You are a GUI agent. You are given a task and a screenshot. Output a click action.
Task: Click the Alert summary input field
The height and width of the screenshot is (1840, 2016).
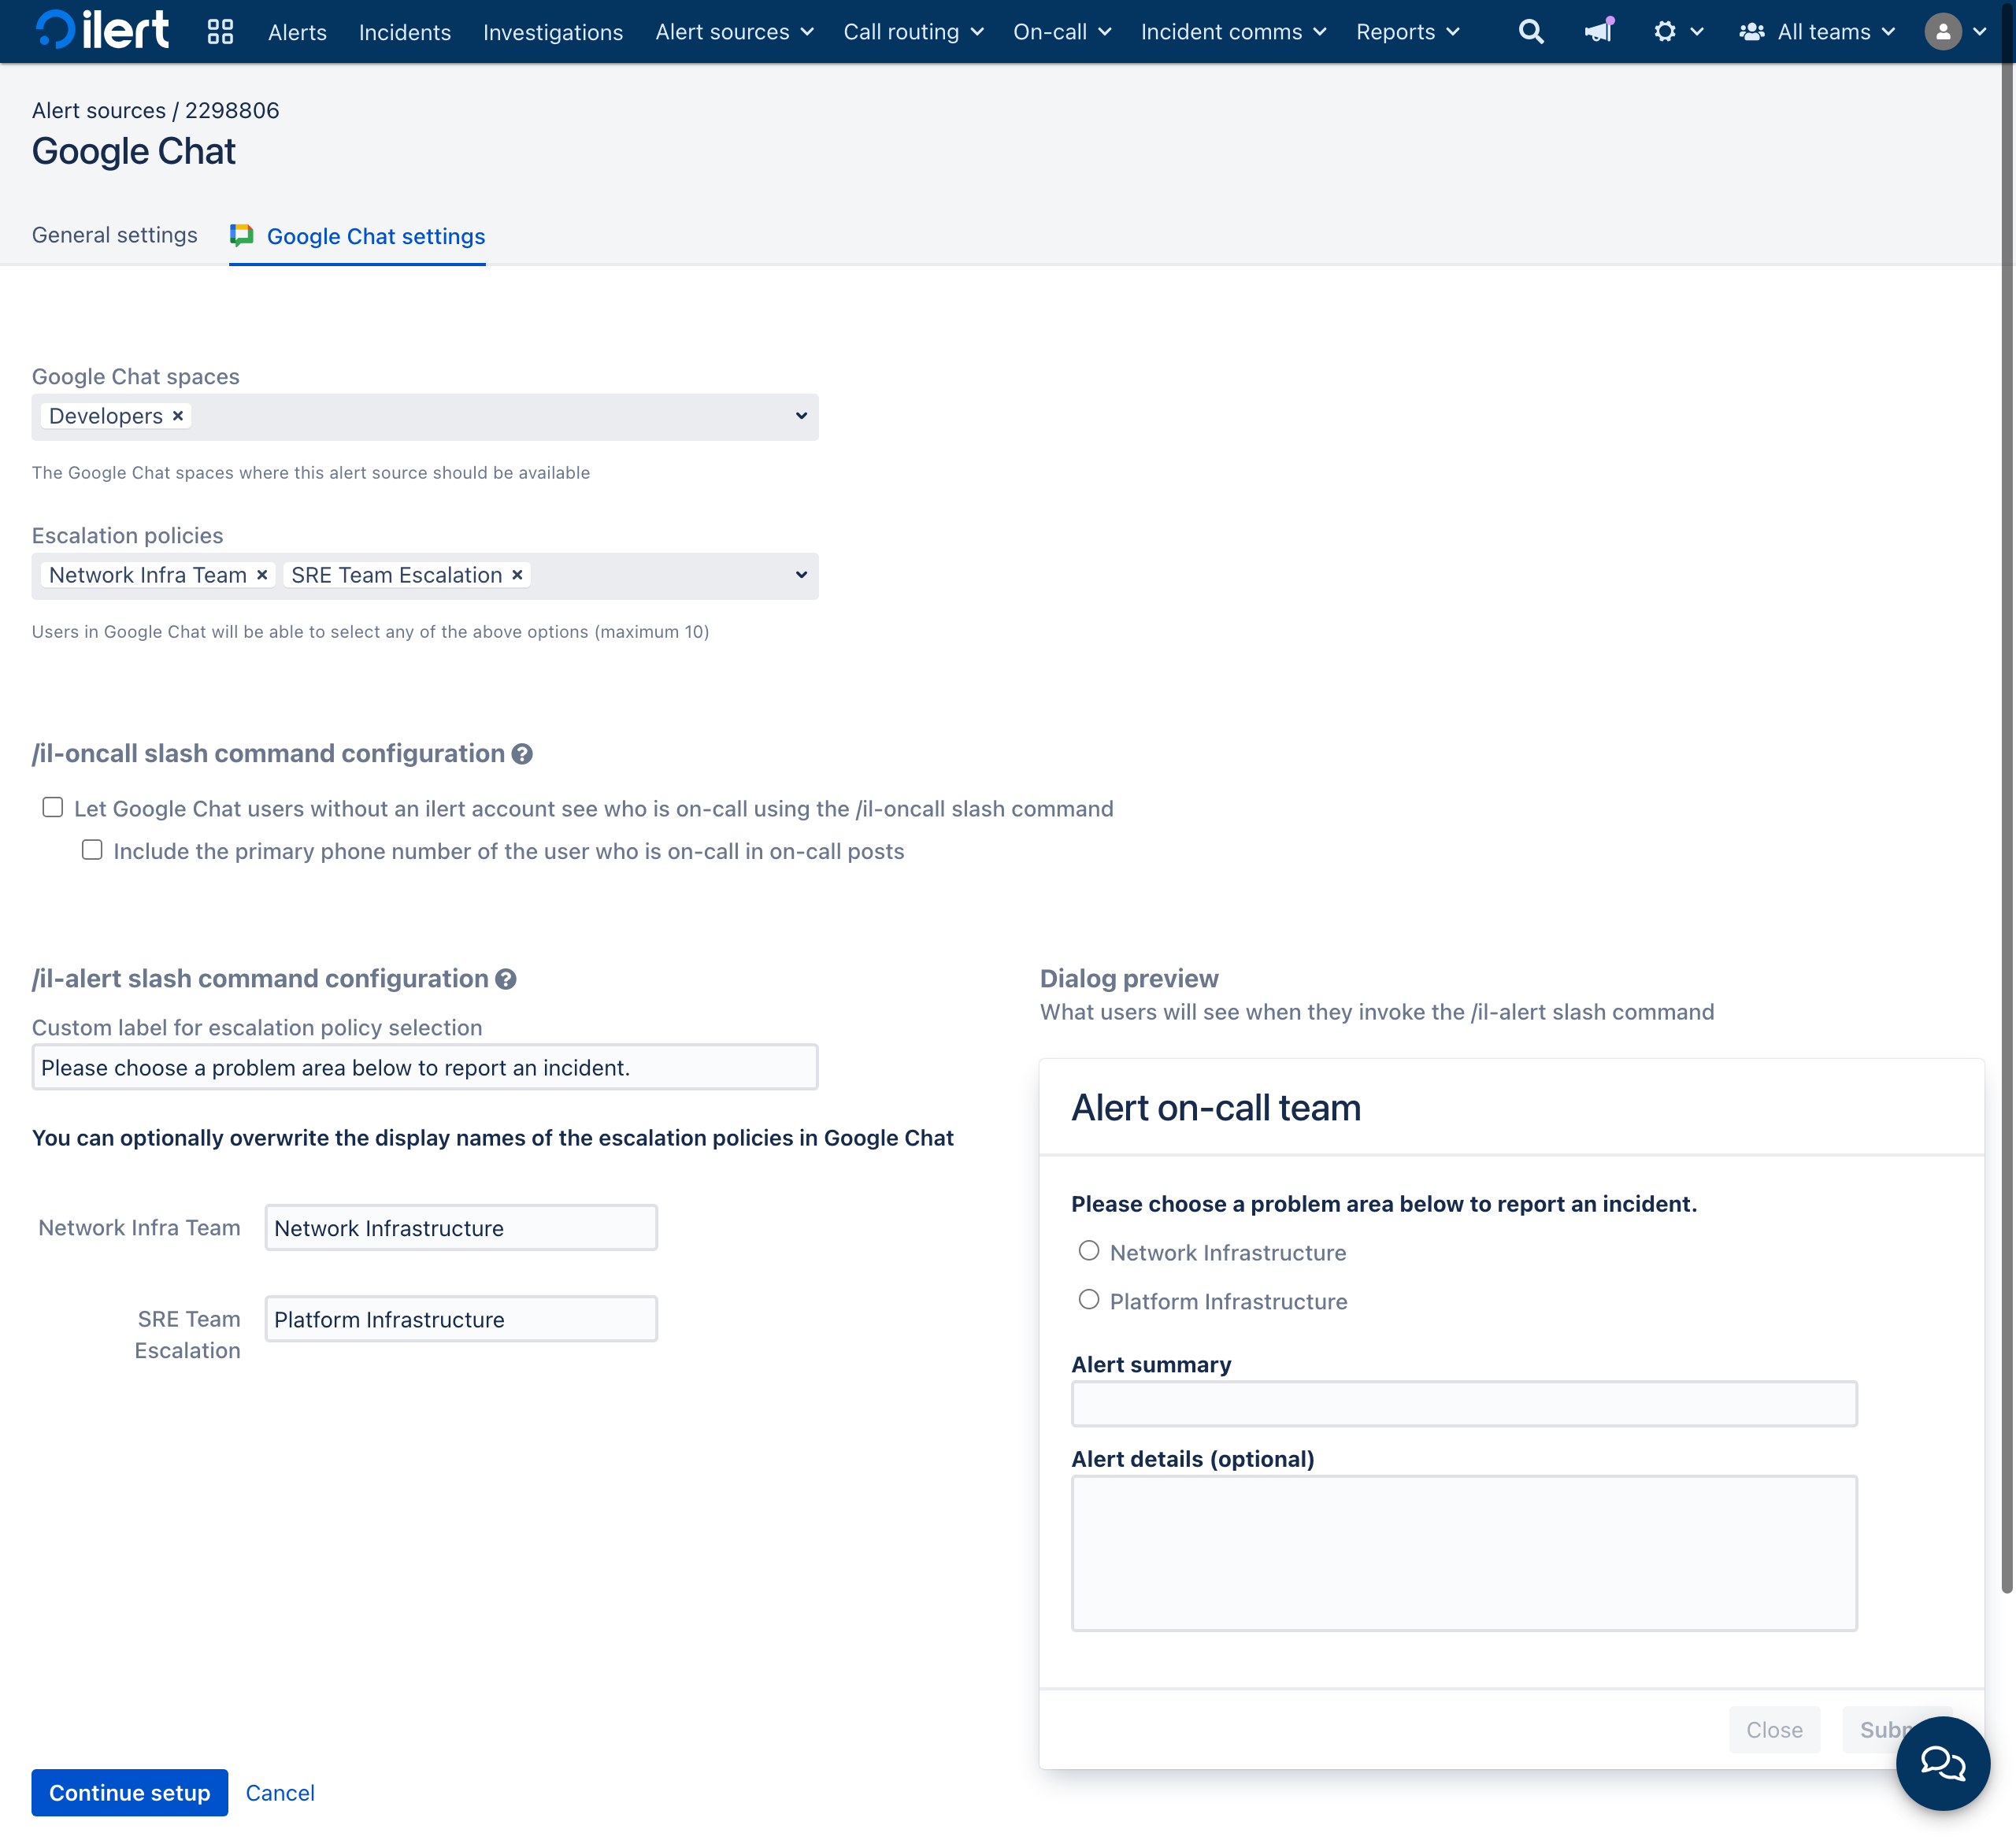tap(1463, 1404)
